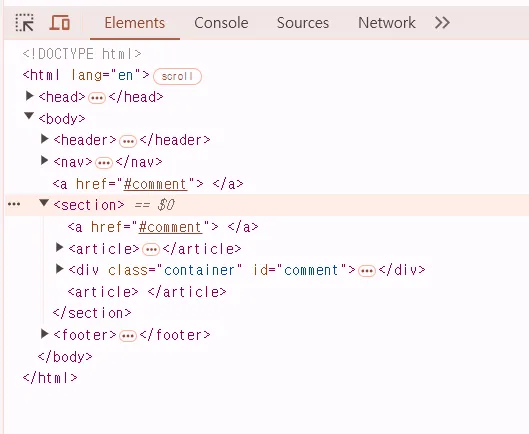Collapse the section element arrow
Screen dimensions: 529x434
pyautogui.click(x=44, y=202)
